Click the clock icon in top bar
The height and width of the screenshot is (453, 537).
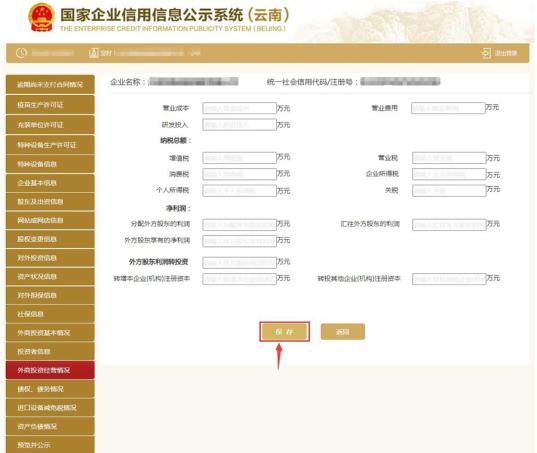tap(21, 53)
